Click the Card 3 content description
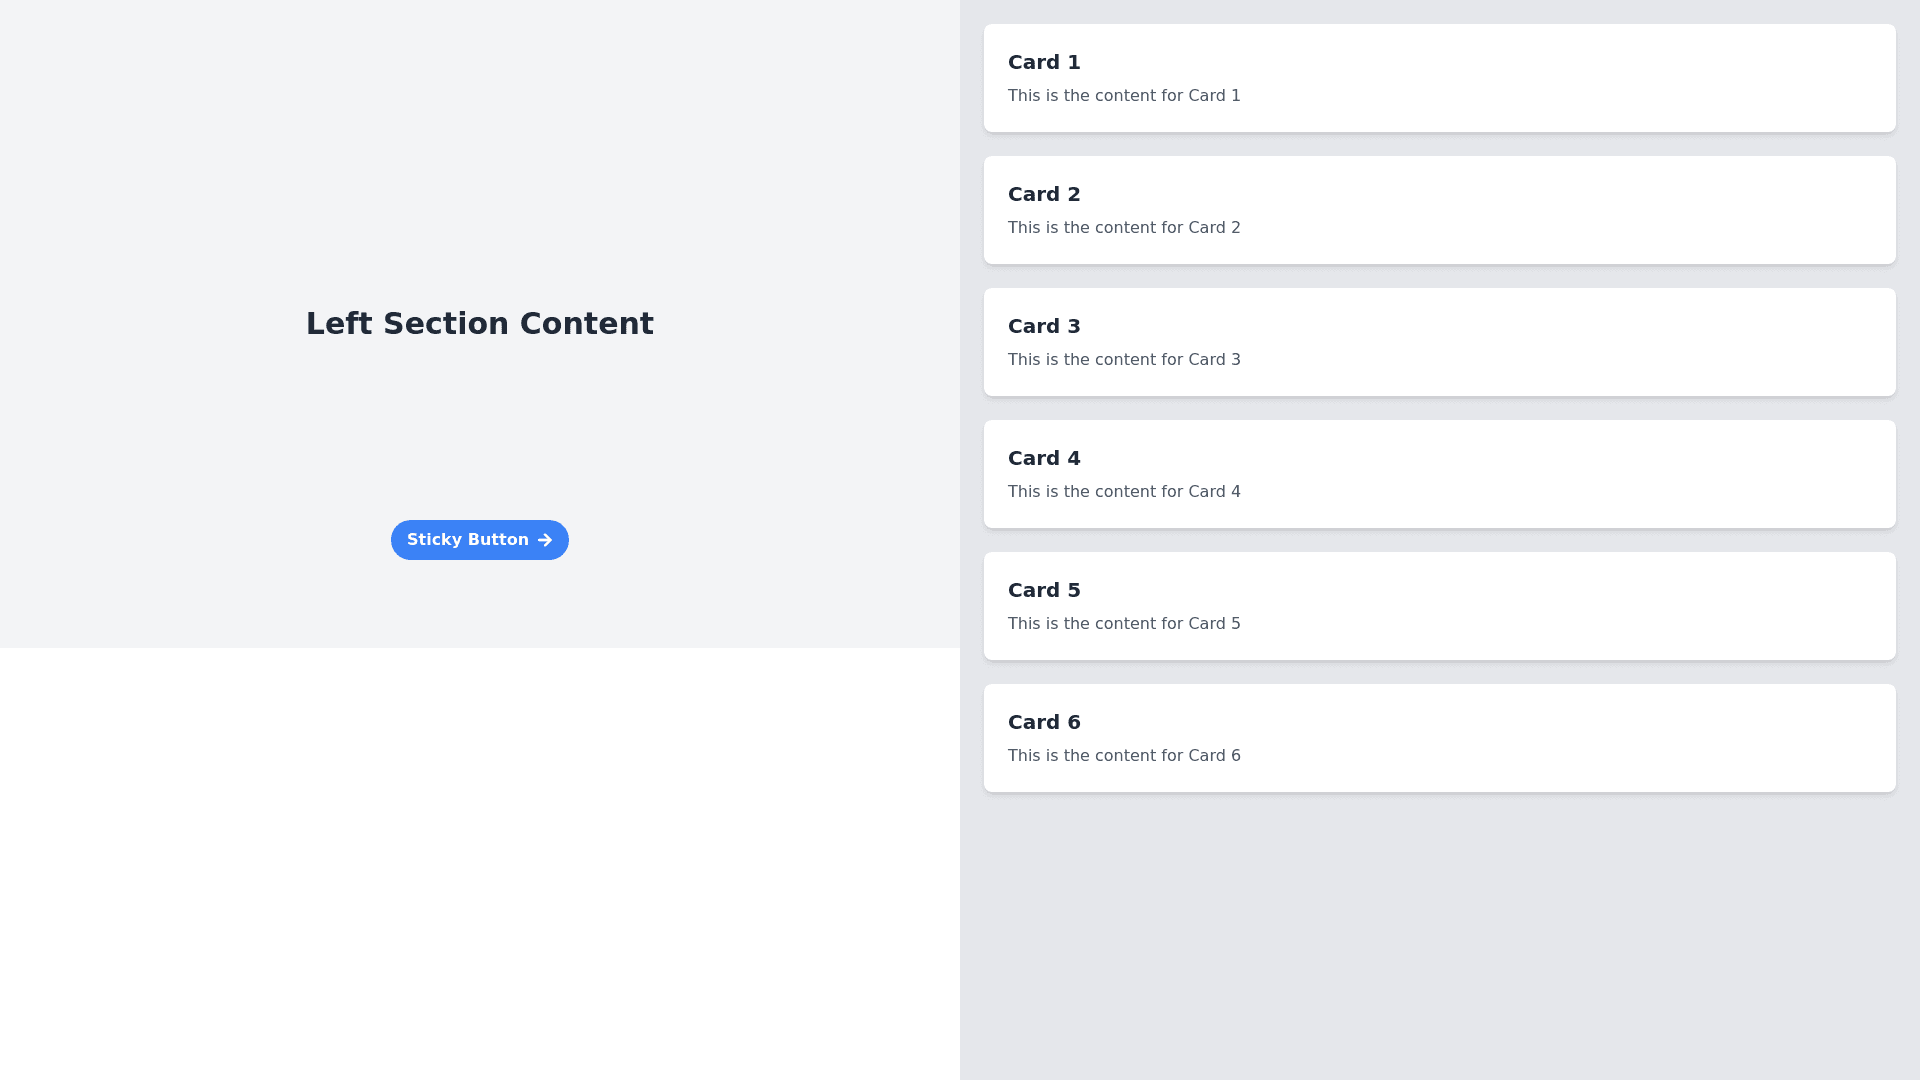1920x1080 pixels. click(1124, 360)
